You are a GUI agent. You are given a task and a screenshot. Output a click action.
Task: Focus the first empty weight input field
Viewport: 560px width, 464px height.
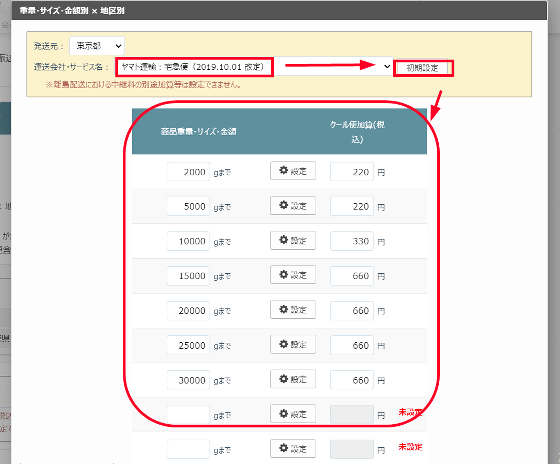188,415
